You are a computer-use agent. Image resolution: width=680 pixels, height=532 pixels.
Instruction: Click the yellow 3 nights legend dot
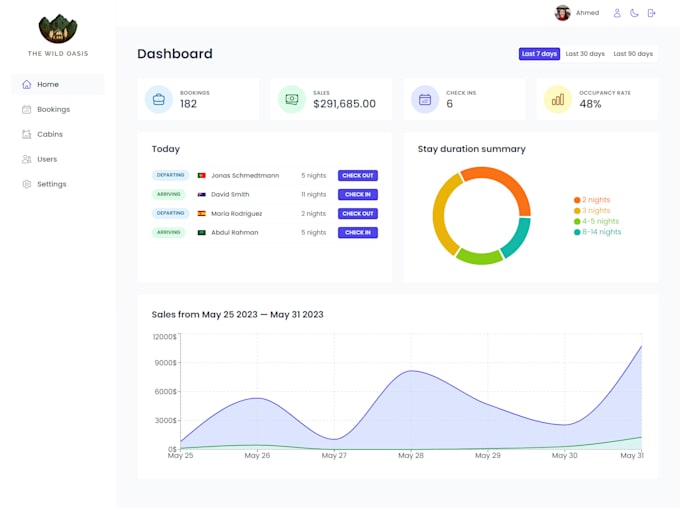point(577,211)
